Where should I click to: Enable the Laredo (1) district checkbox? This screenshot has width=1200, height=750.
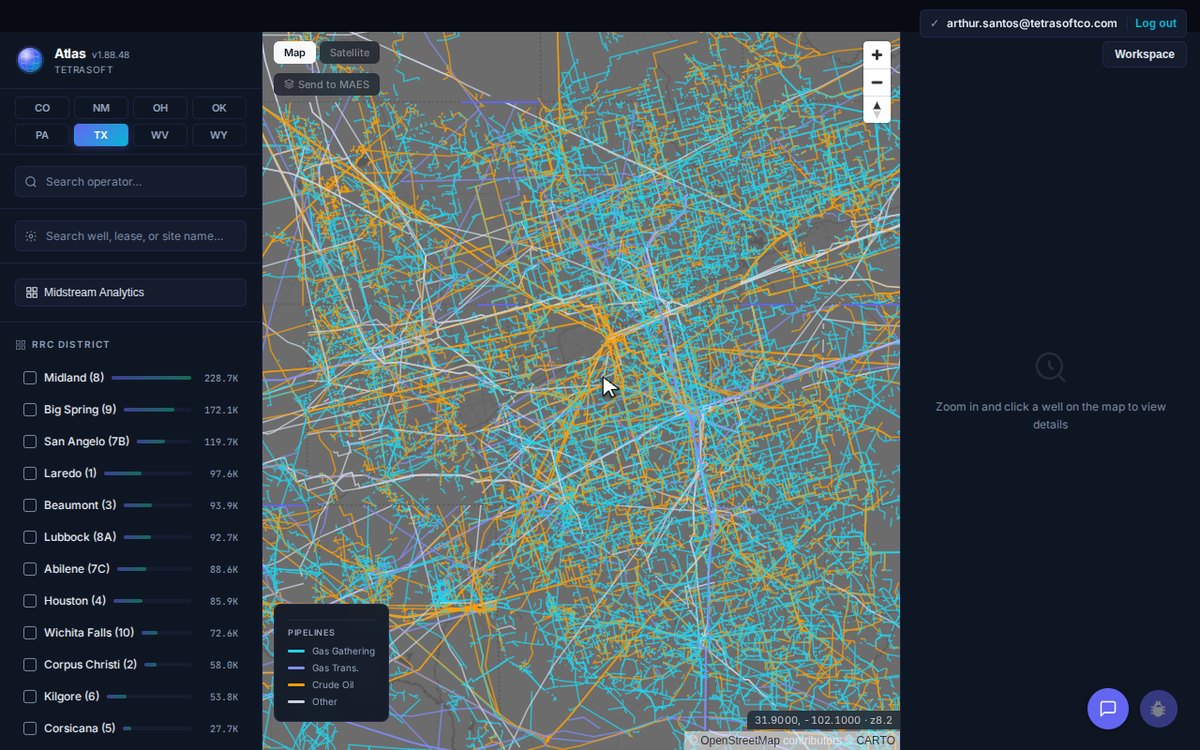tap(30, 474)
